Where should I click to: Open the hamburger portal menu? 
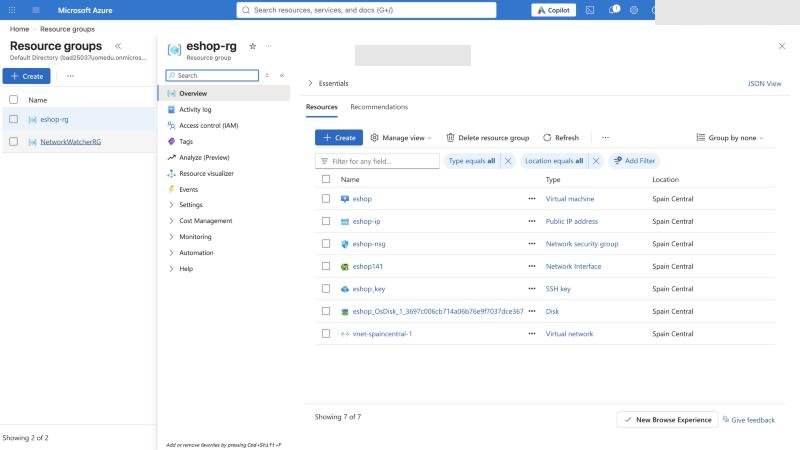click(x=36, y=10)
